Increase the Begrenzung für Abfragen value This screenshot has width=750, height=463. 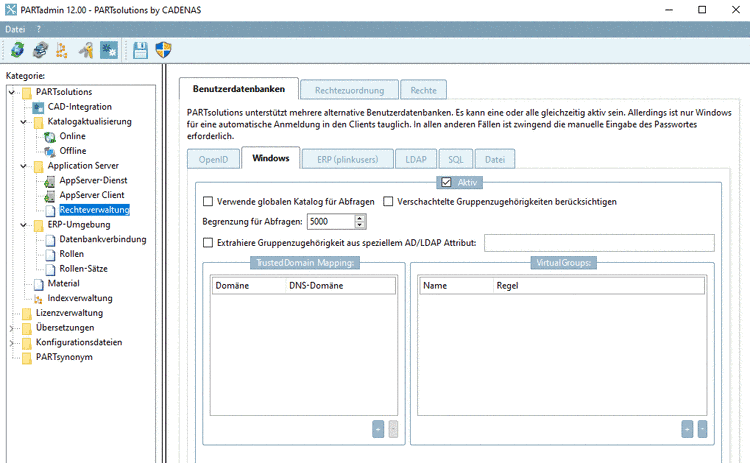coord(360,218)
